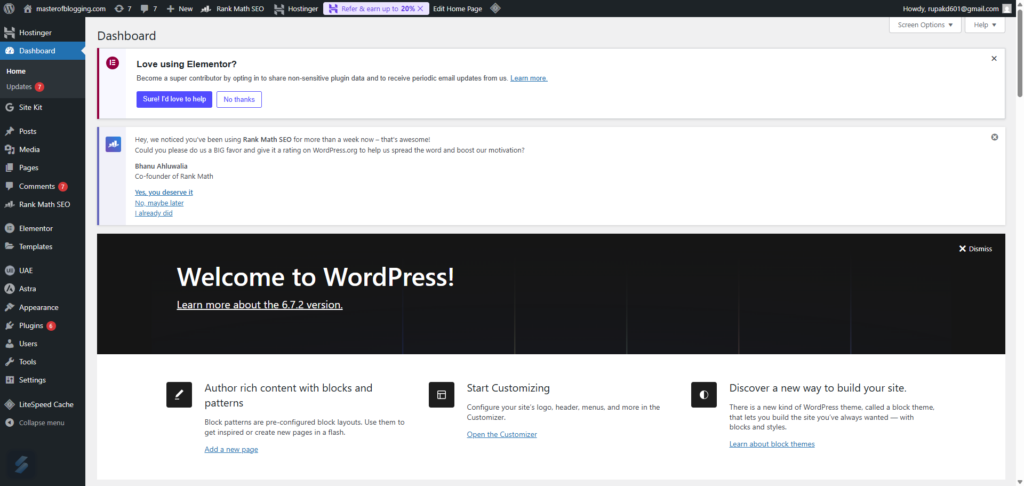Open Rank Math SEO sidebar menu

pyautogui.click(x=42, y=204)
